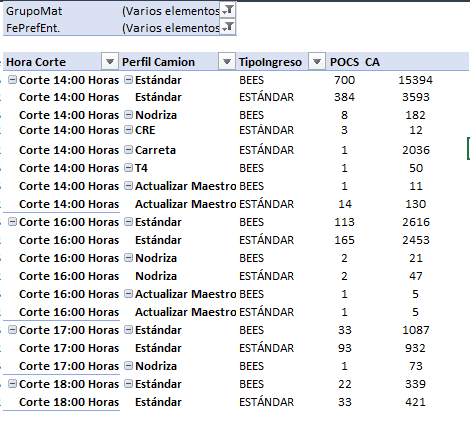Collapse Nodriza in the row with 21
Image resolution: width=470 pixels, height=422 pixels.
pos(128,258)
